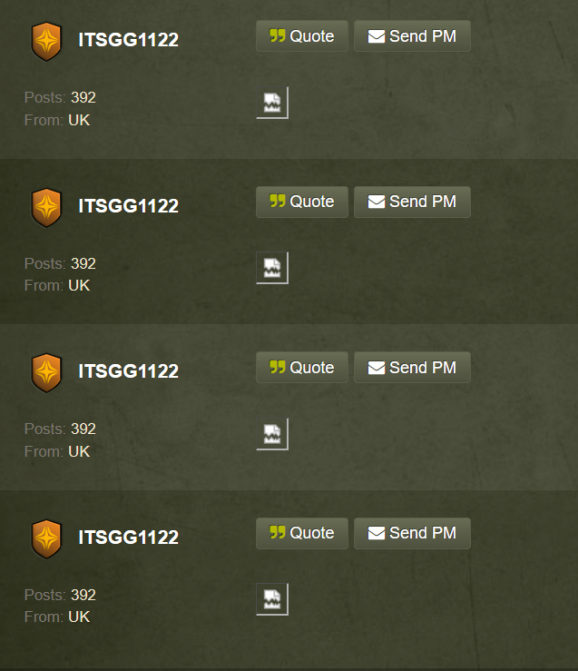Viewport: 578px width, 671px height.
Task: Send PM from the fourth post
Action: [x=412, y=533]
